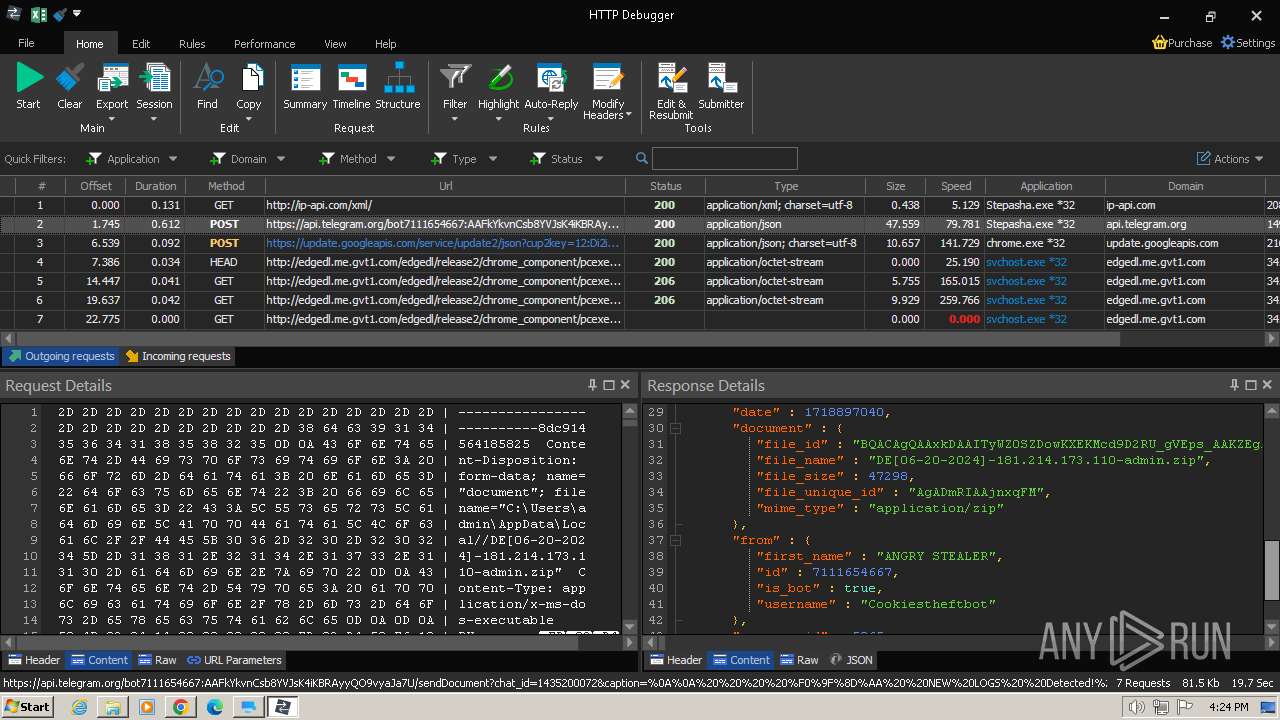
Task: Open the Settings gear
Action: point(1248,43)
